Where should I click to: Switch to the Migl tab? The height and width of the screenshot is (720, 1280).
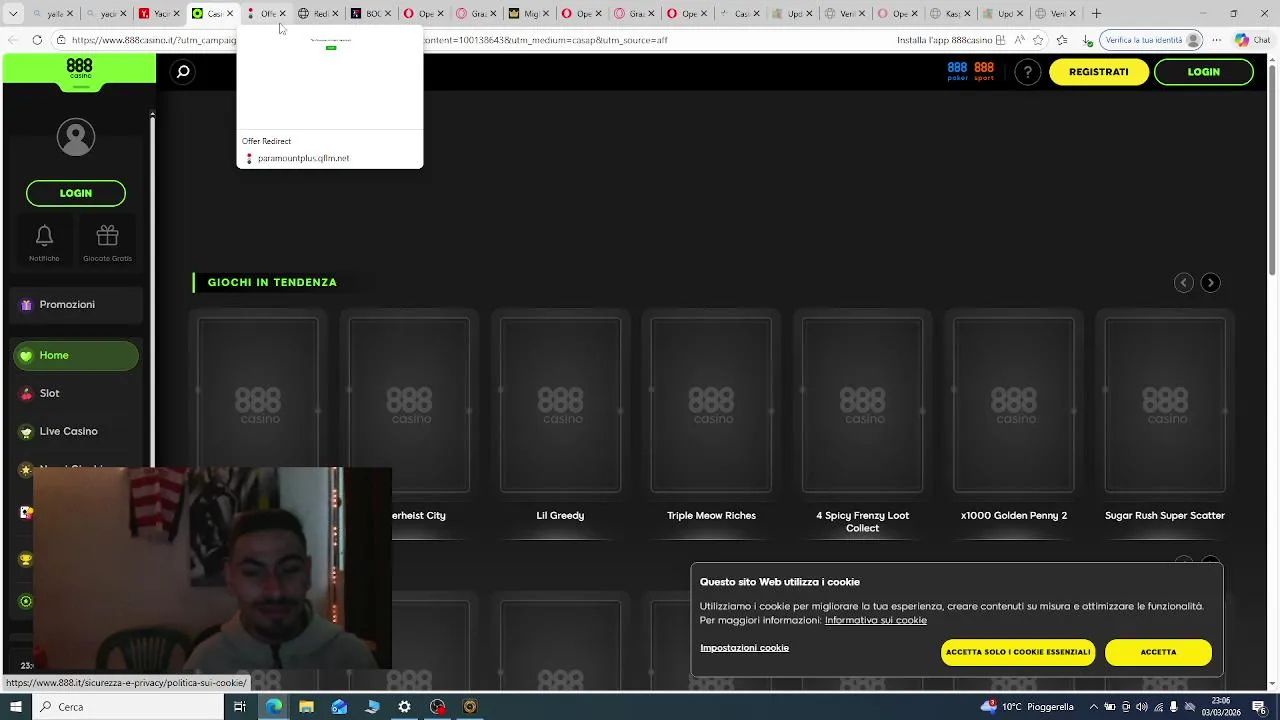[x=528, y=13]
